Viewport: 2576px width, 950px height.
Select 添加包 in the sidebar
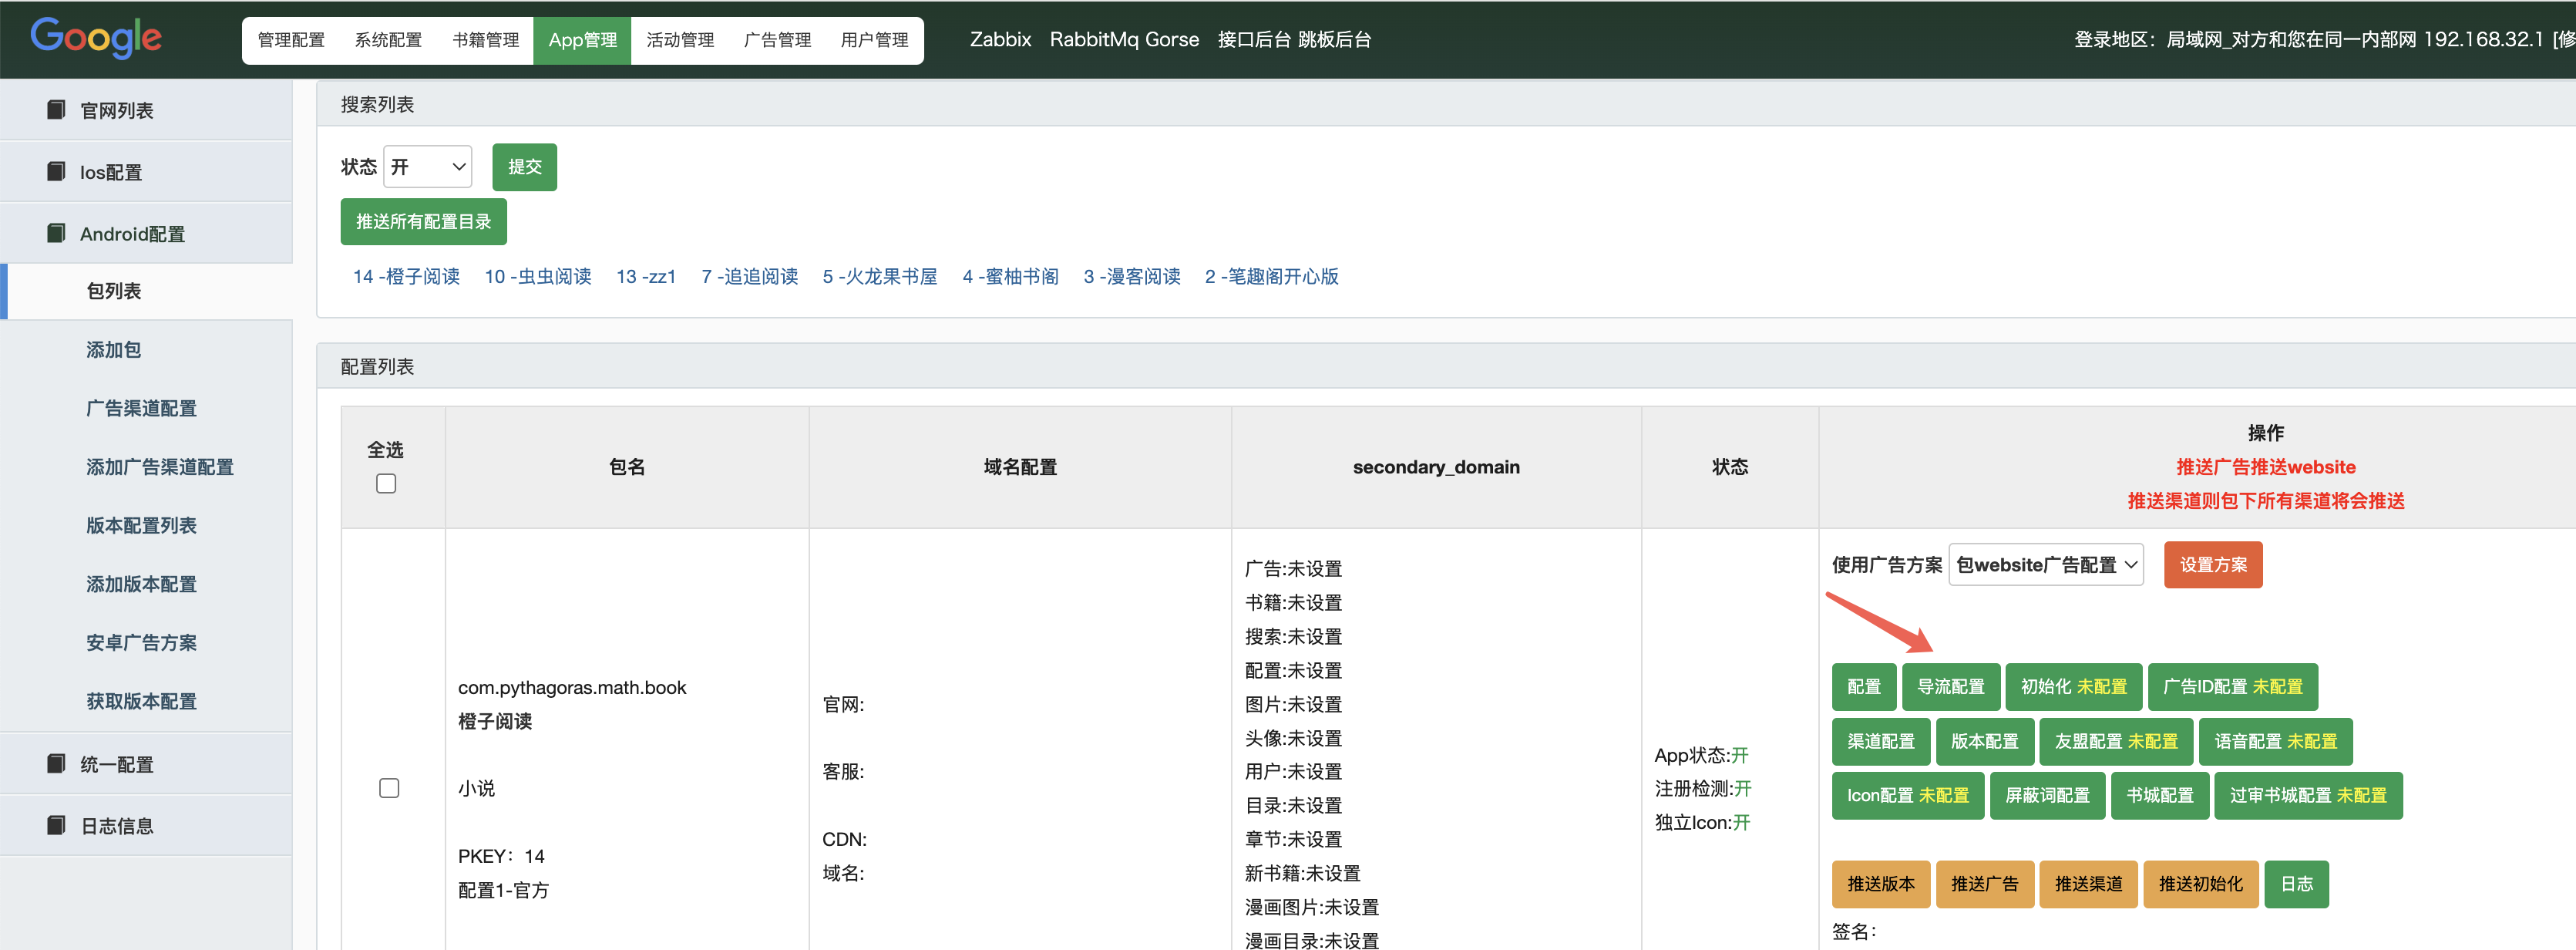click(x=113, y=349)
